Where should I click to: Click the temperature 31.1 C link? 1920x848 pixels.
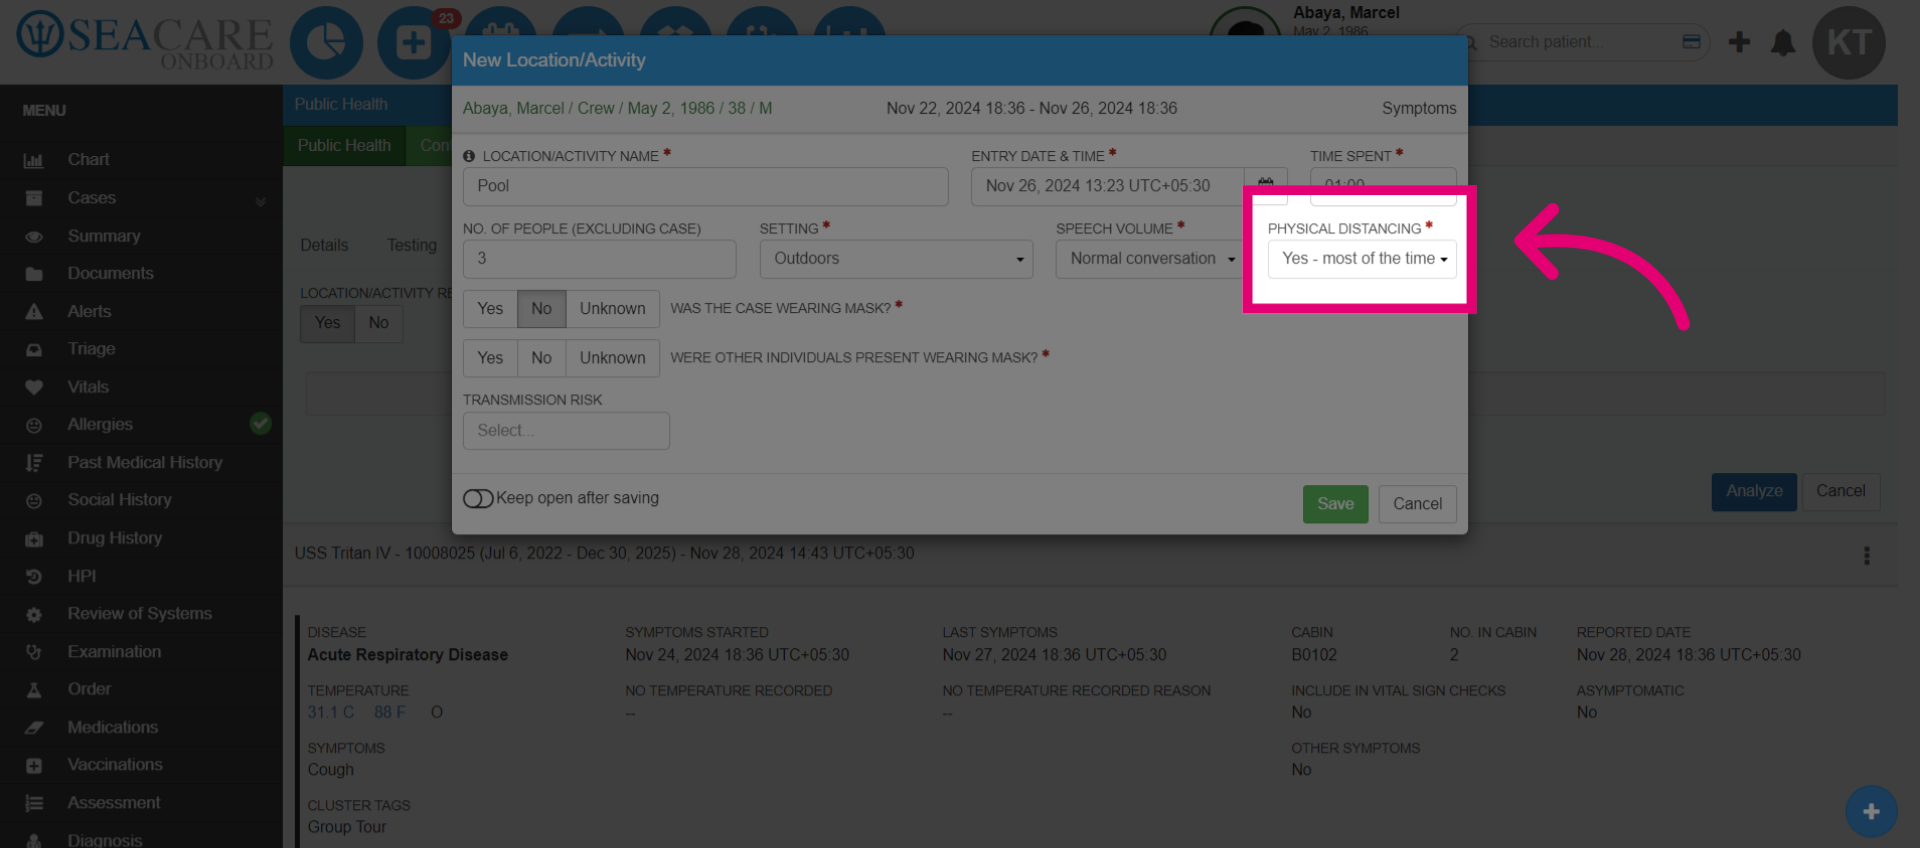click(331, 713)
